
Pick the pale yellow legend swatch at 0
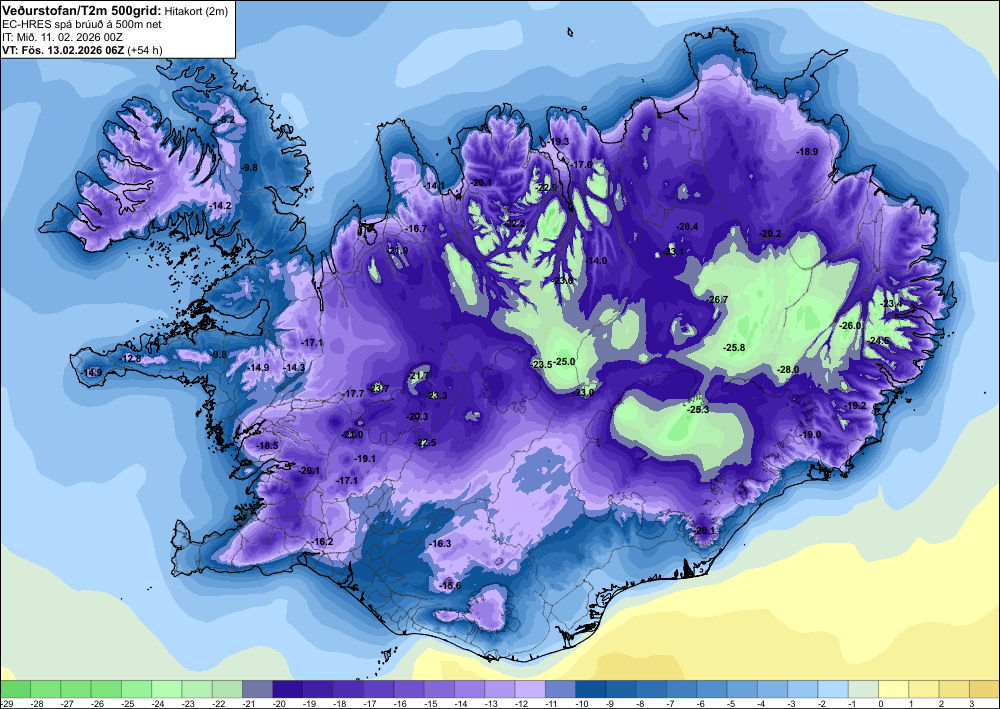pyautogui.click(x=893, y=689)
